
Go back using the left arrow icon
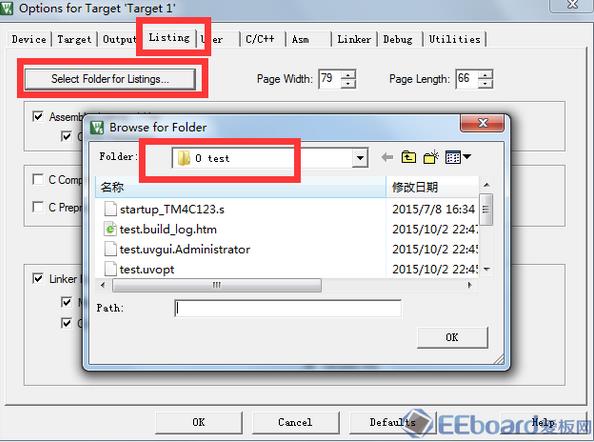coord(387,157)
